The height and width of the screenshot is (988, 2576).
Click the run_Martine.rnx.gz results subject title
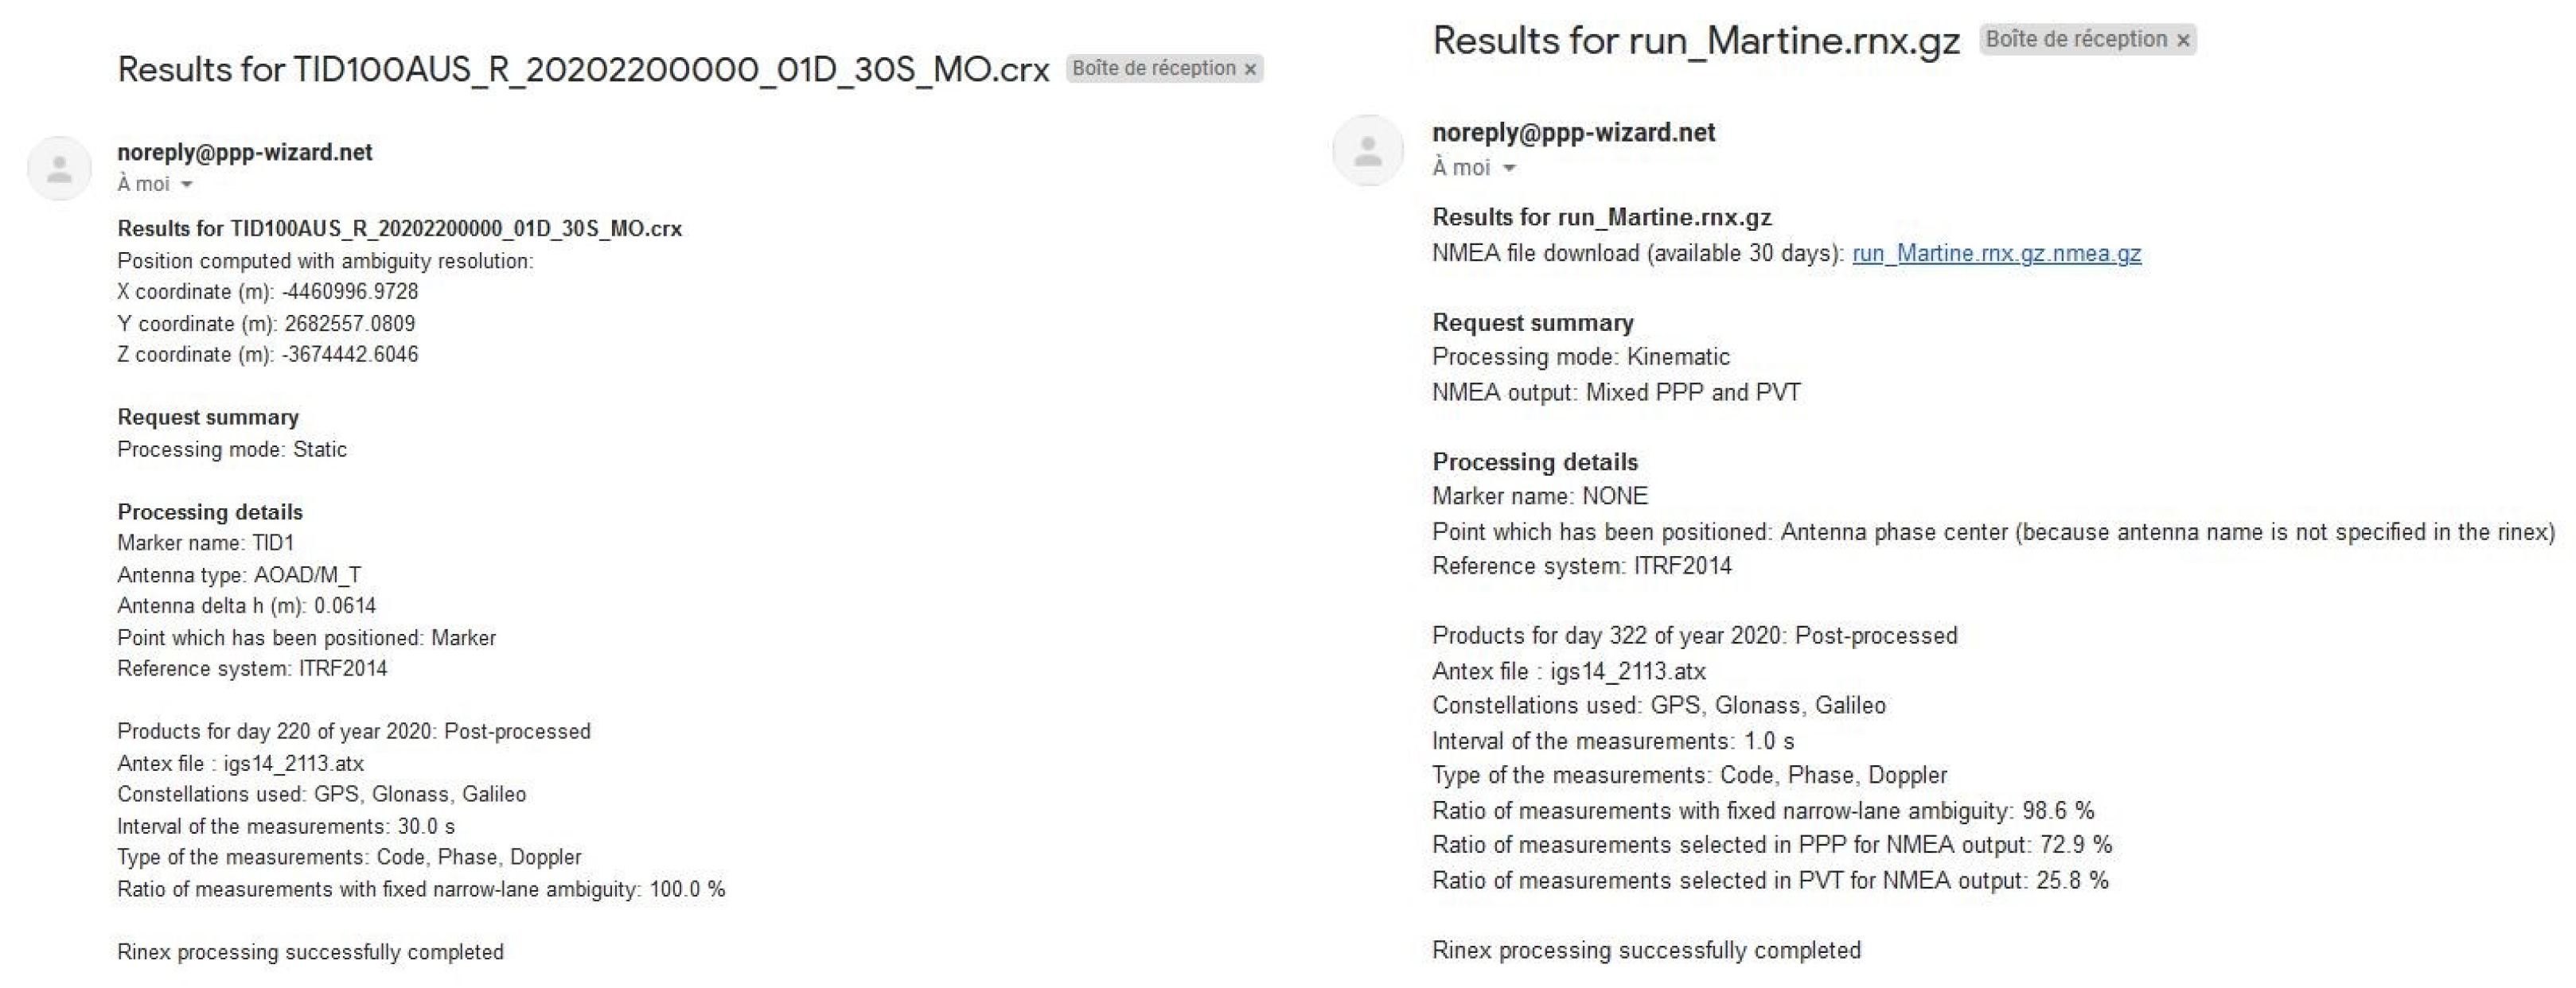point(1695,41)
